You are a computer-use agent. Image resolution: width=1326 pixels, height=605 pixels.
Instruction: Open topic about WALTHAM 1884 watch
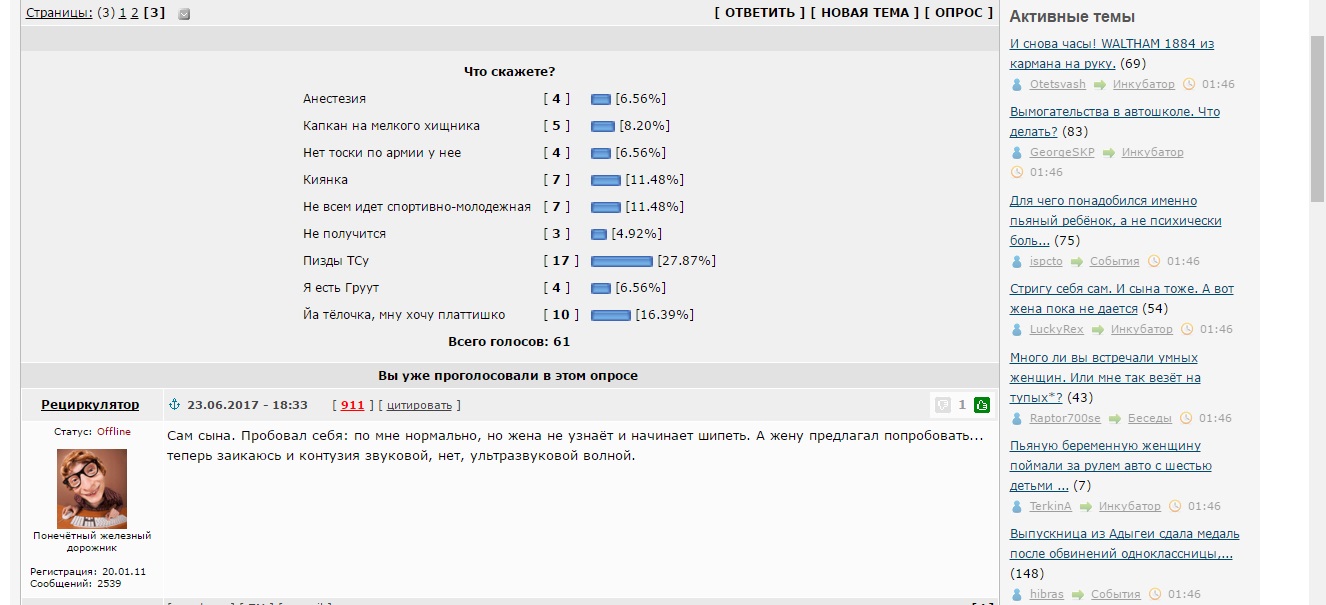[1112, 54]
